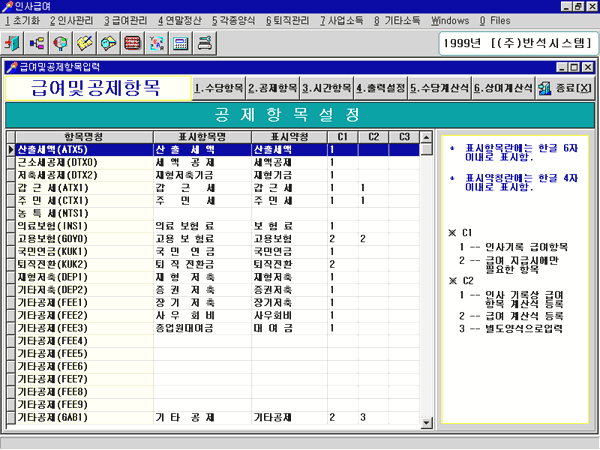This screenshot has height=450, width=600.
Task: Click the 6.상여계산식 button
Action: (x=502, y=88)
